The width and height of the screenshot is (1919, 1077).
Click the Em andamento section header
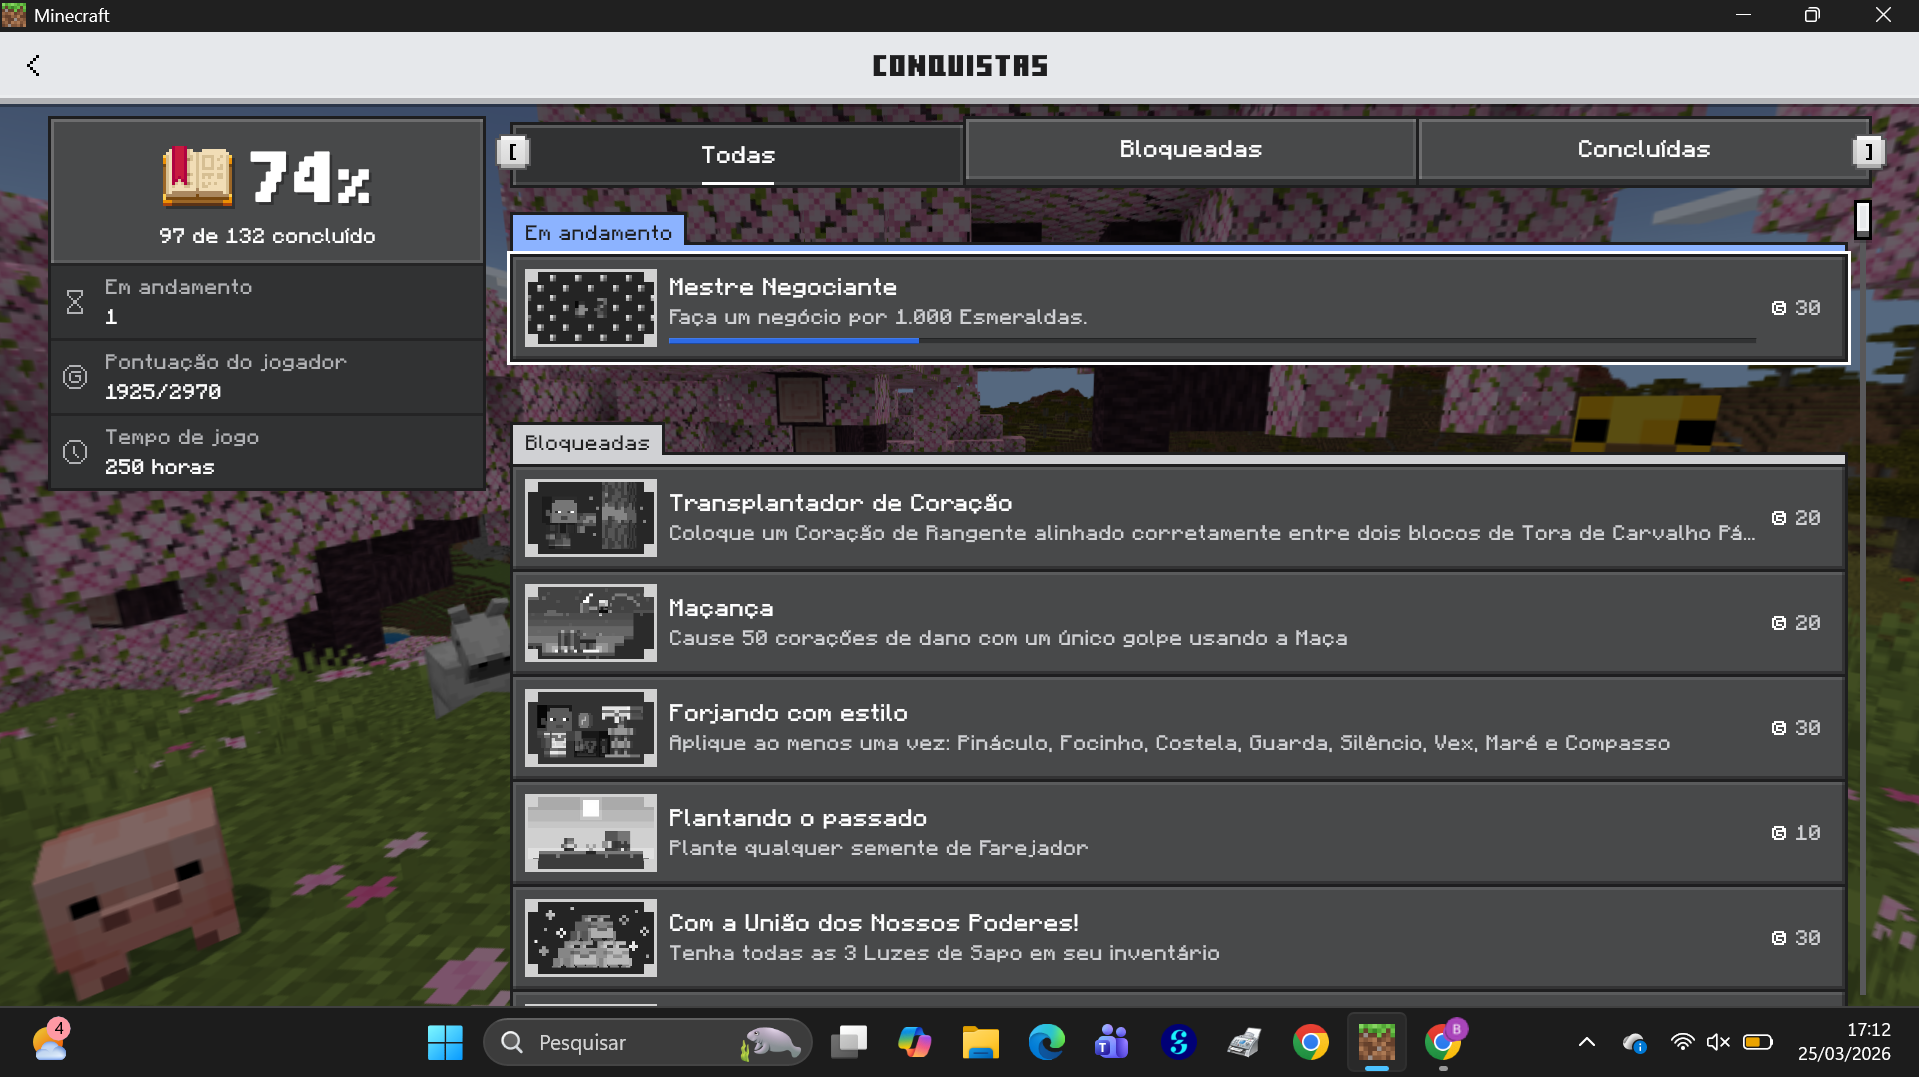598,233
